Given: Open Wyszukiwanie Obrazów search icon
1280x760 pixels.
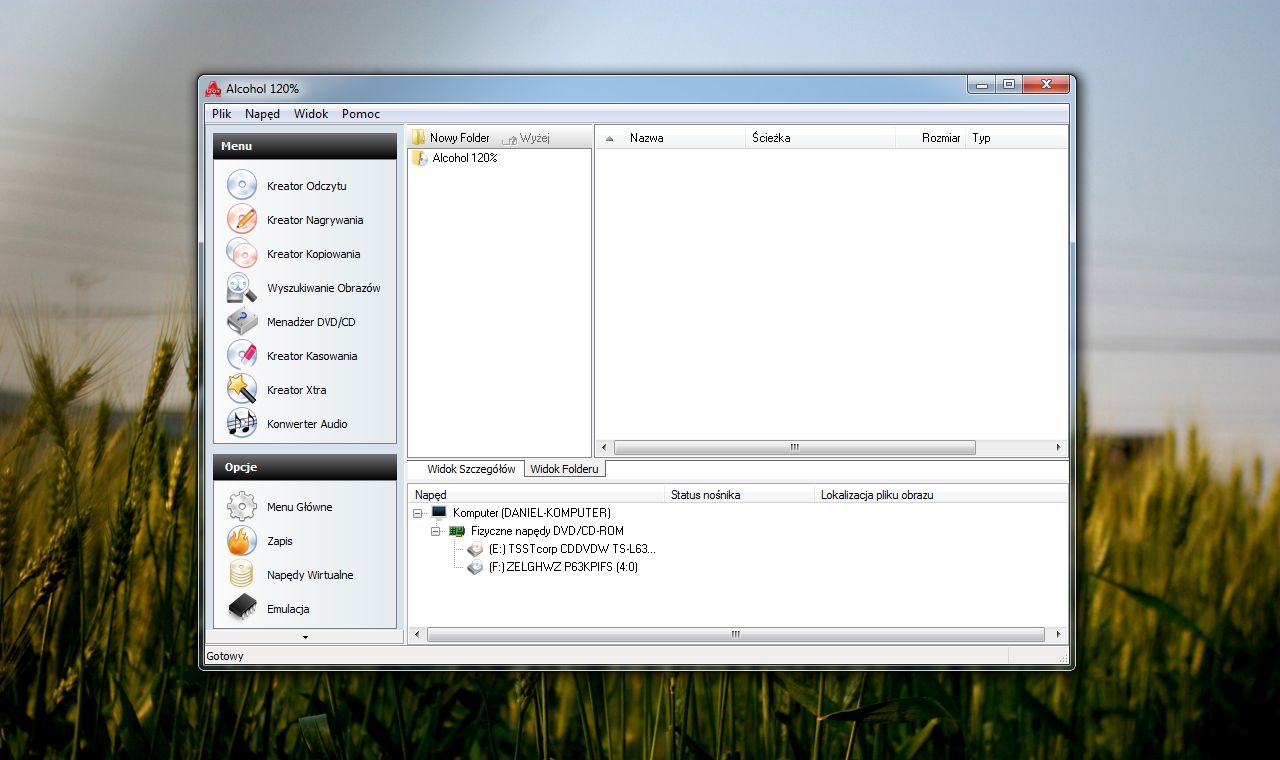Looking at the screenshot, I should [242, 288].
